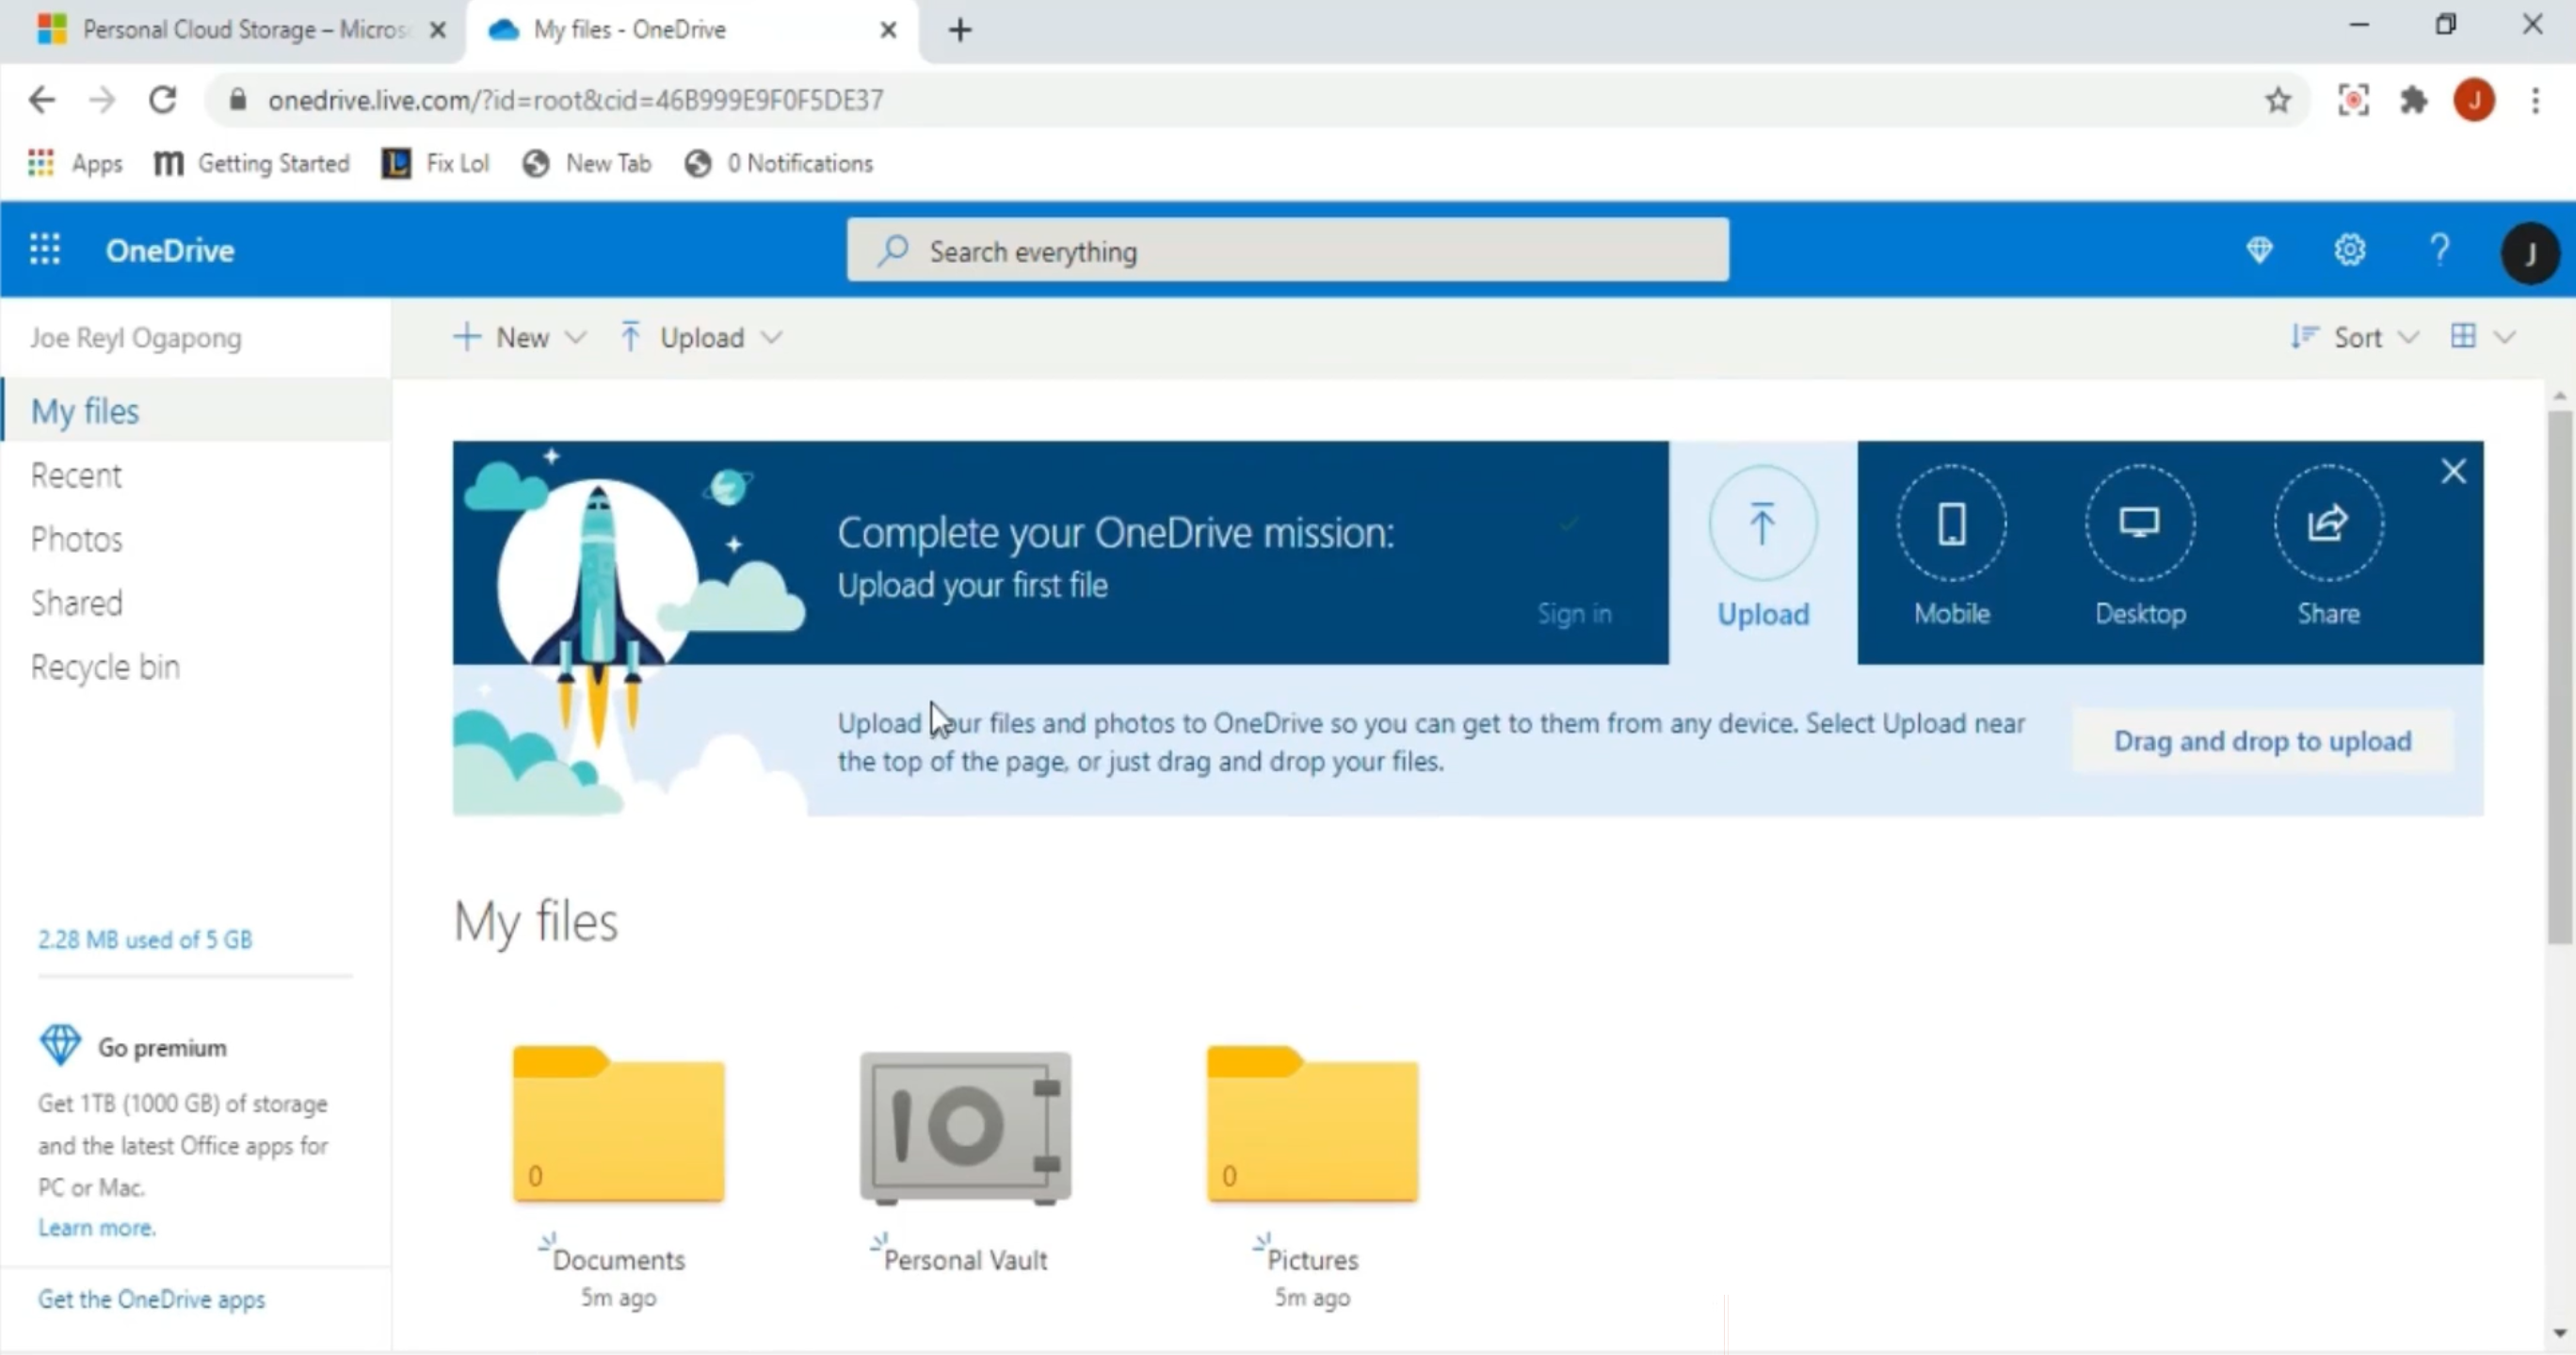The image size is (2576, 1355).
Task: Click the browser extensions puzzle icon
Action: click(2415, 99)
